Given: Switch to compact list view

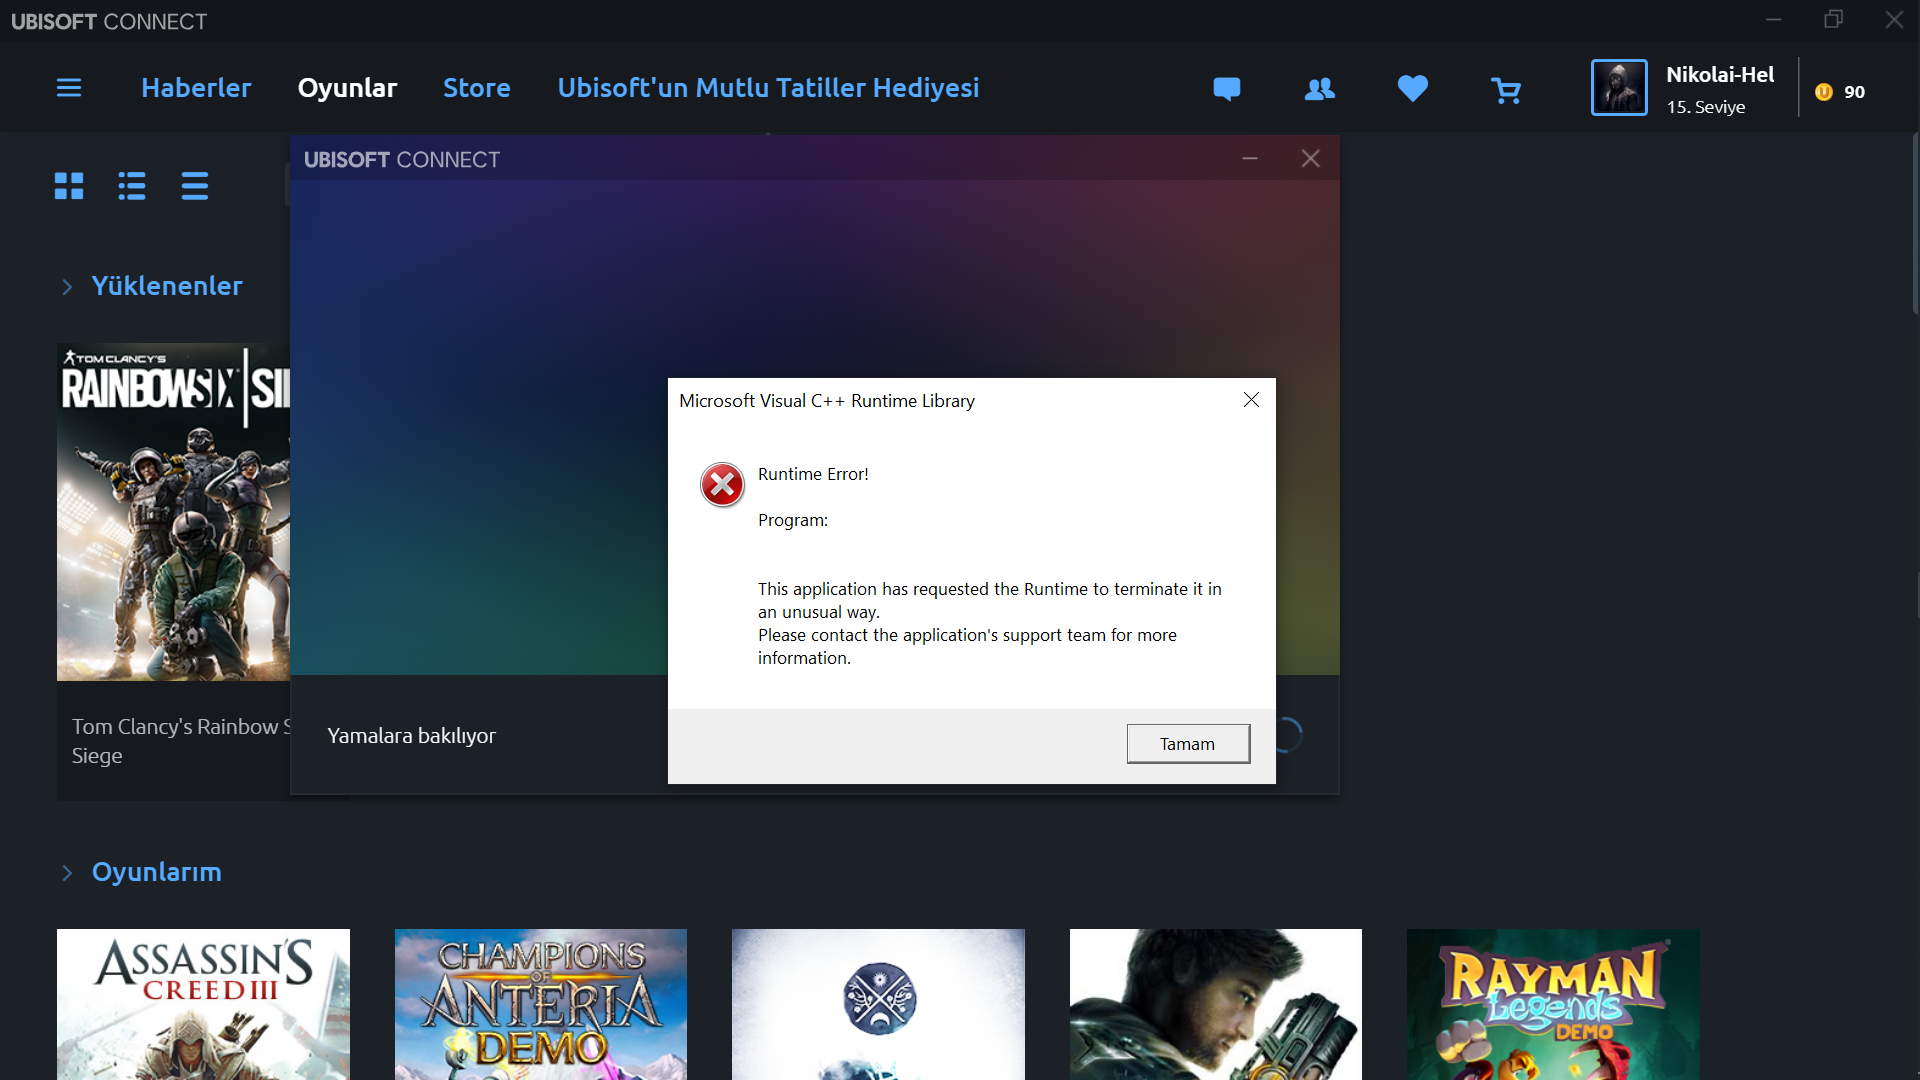Looking at the screenshot, I should (x=195, y=186).
